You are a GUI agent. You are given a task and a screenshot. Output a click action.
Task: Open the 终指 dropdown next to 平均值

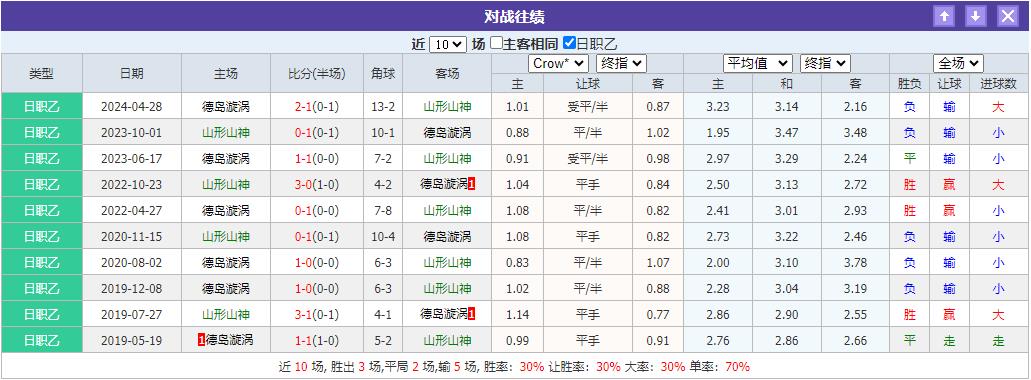click(825, 63)
